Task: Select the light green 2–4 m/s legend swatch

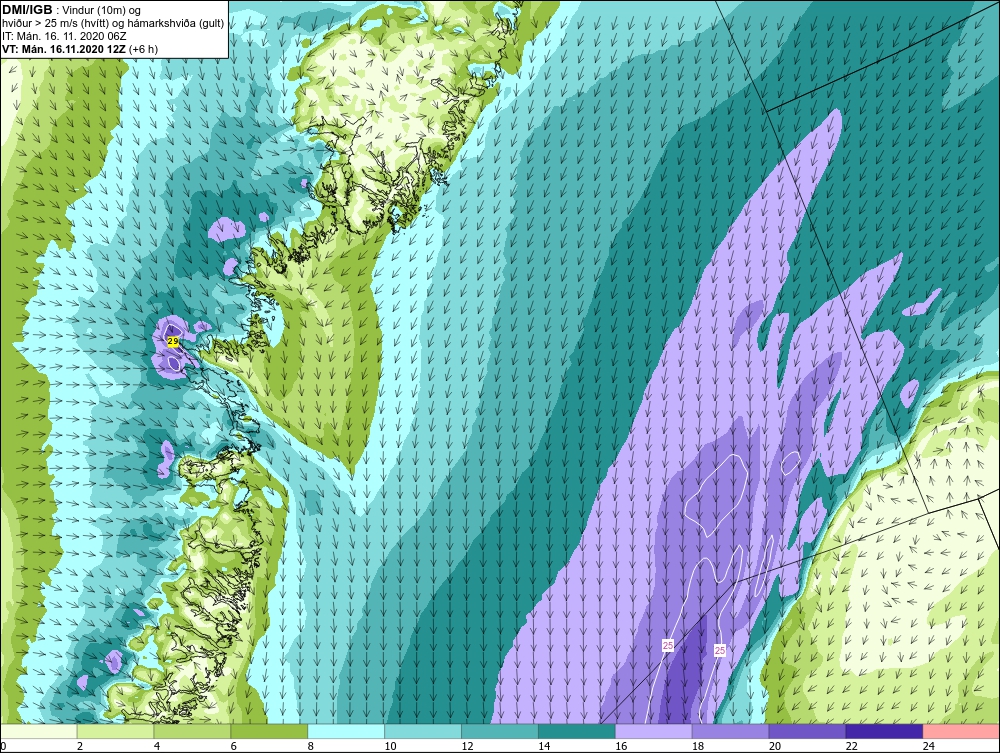Action: (115, 731)
